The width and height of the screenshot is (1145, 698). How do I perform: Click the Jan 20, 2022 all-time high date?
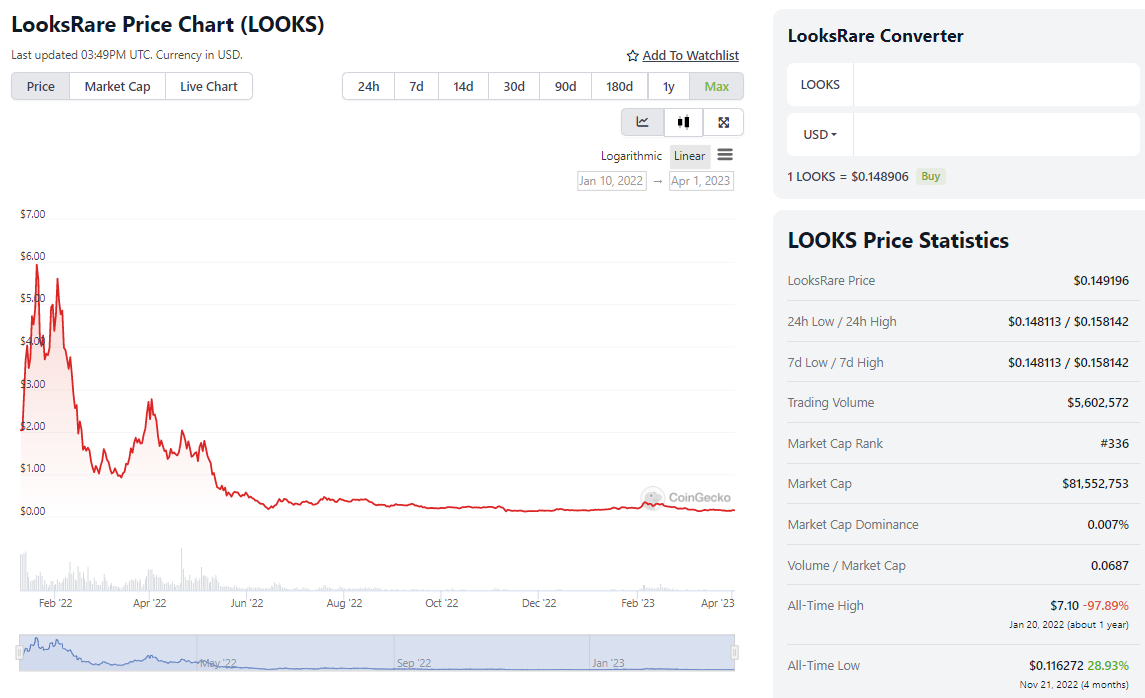click(1068, 625)
